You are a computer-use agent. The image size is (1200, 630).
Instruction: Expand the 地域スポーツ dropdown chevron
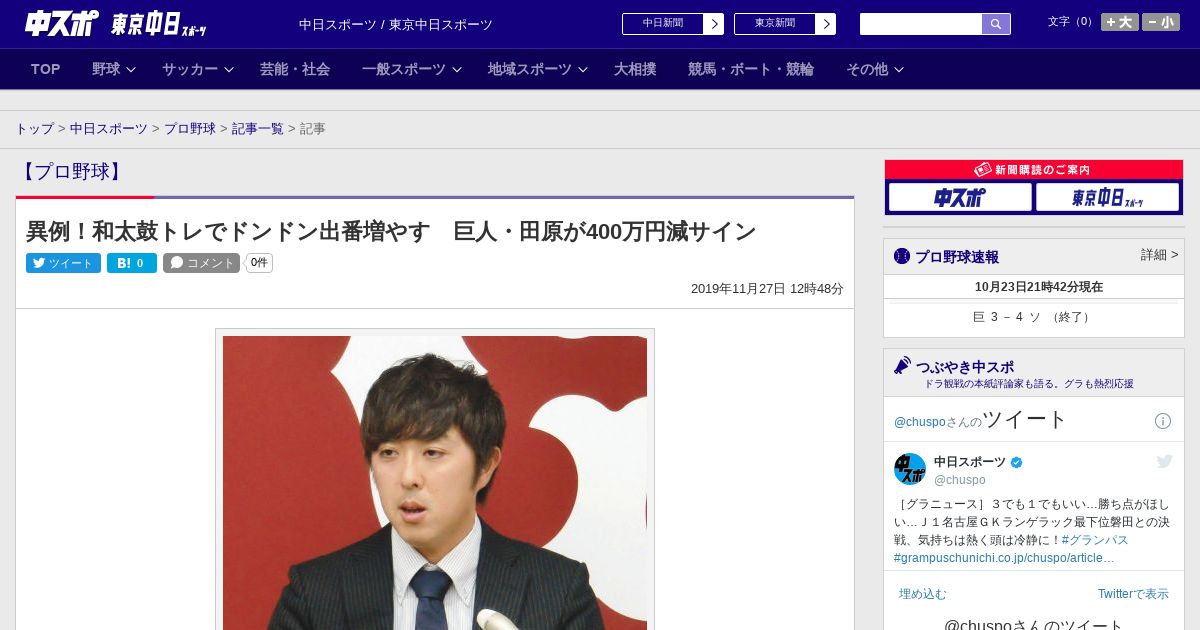[583, 69]
